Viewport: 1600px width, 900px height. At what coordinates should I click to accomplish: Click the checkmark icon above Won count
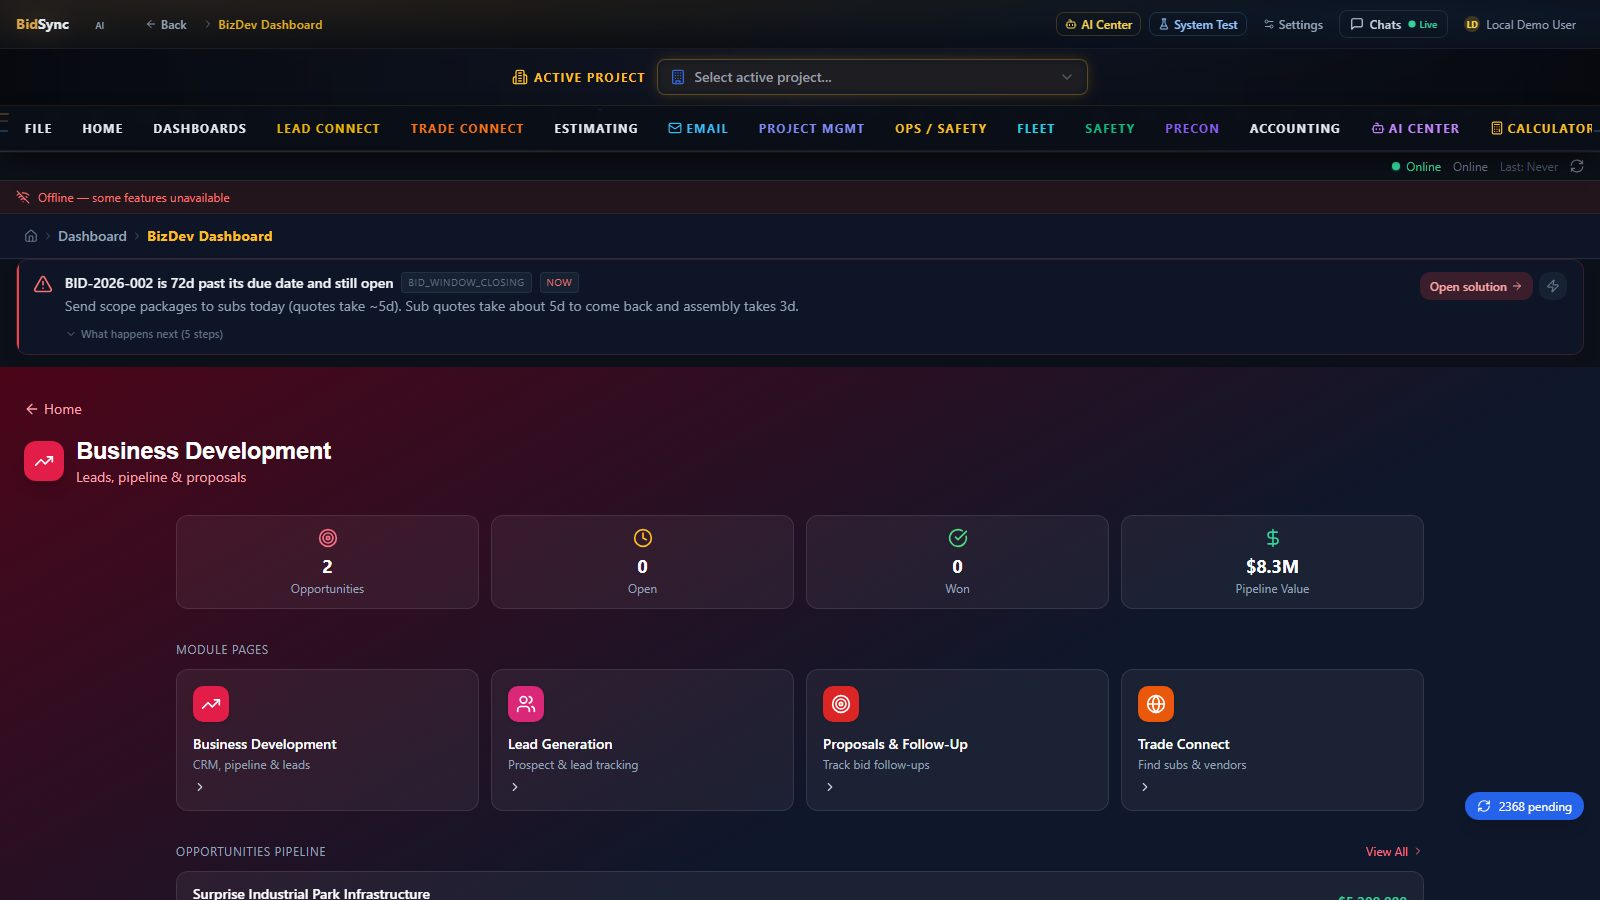pos(957,538)
